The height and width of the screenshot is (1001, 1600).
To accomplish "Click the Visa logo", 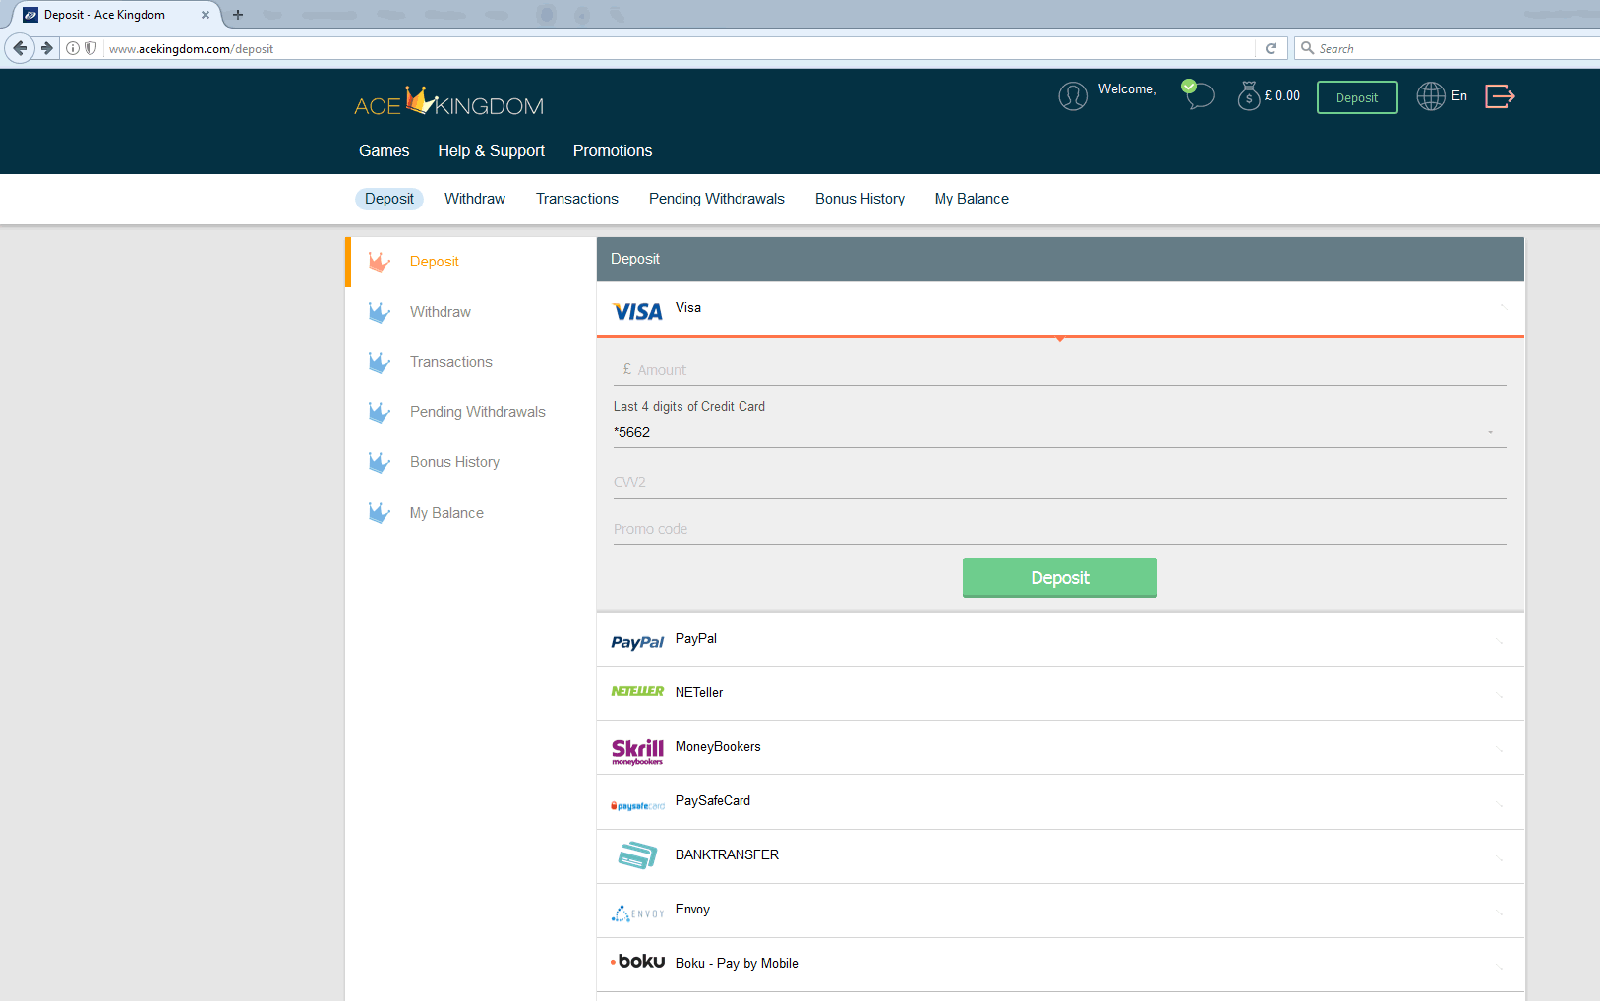I will (x=638, y=312).
